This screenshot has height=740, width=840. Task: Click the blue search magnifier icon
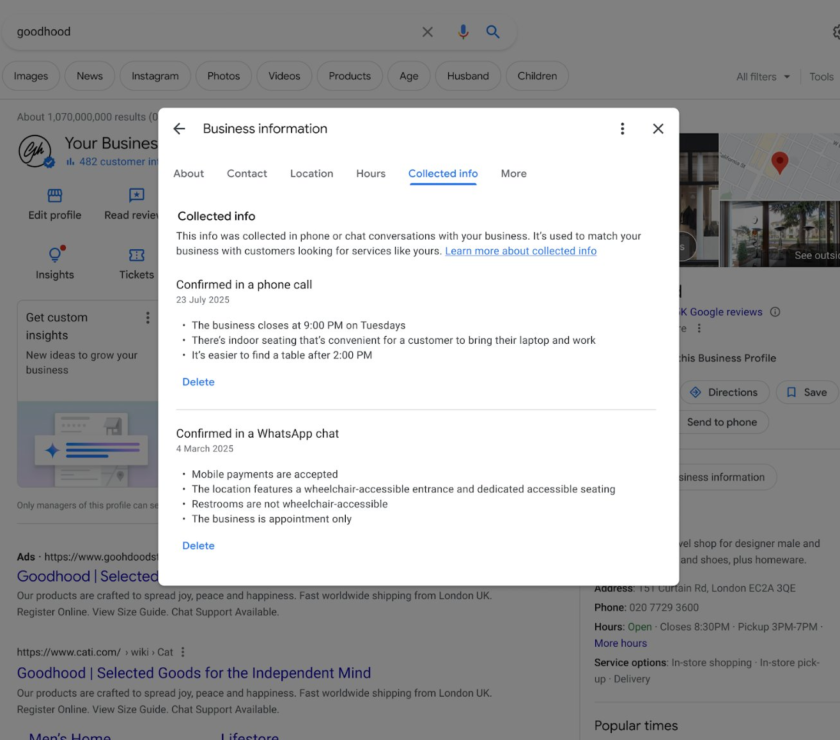coord(492,32)
